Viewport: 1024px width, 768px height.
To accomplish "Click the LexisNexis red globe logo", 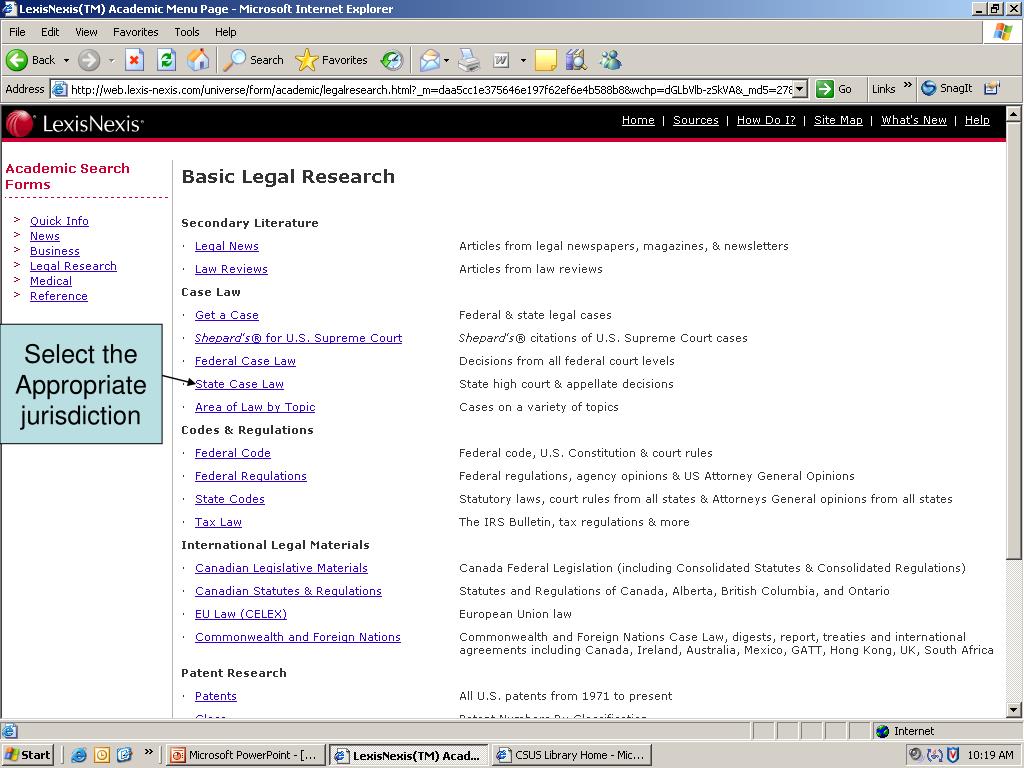I will pos(20,123).
